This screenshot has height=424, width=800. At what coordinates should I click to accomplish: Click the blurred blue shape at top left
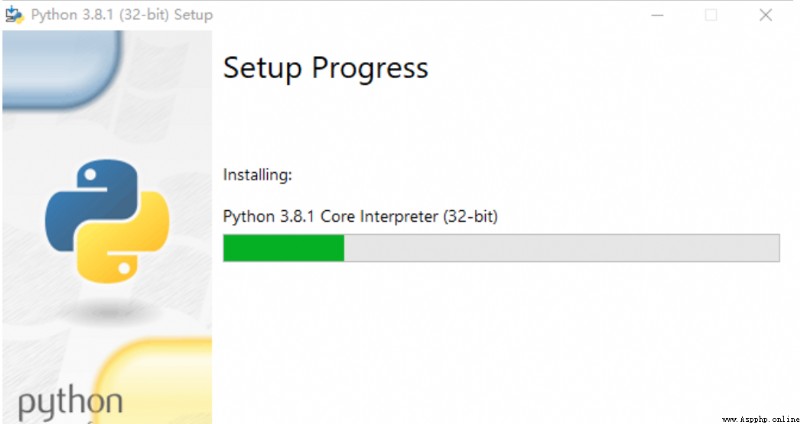tap(62, 69)
